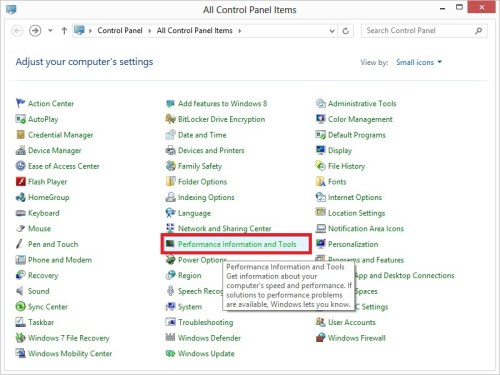The height and width of the screenshot is (375, 500).
Task: Expand chevron after Control Panel breadcrumb
Action: tap(149, 31)
